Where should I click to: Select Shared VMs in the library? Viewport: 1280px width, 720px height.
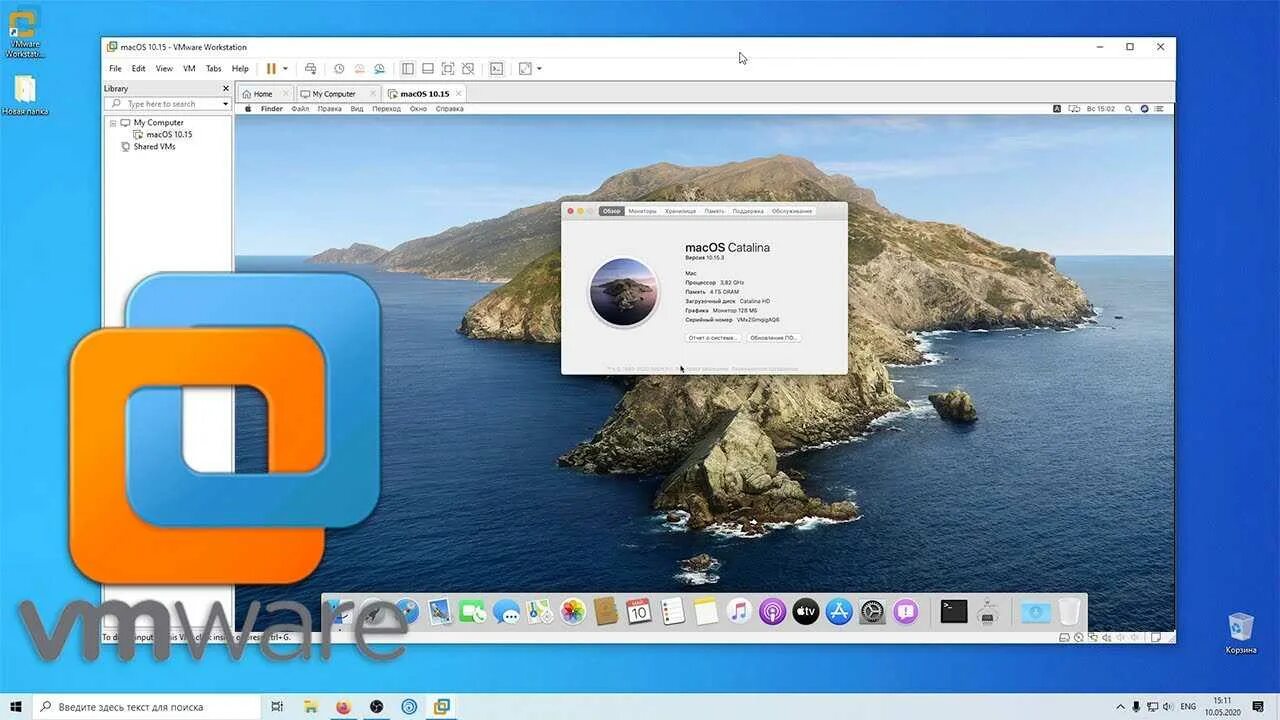pos(154,146)
